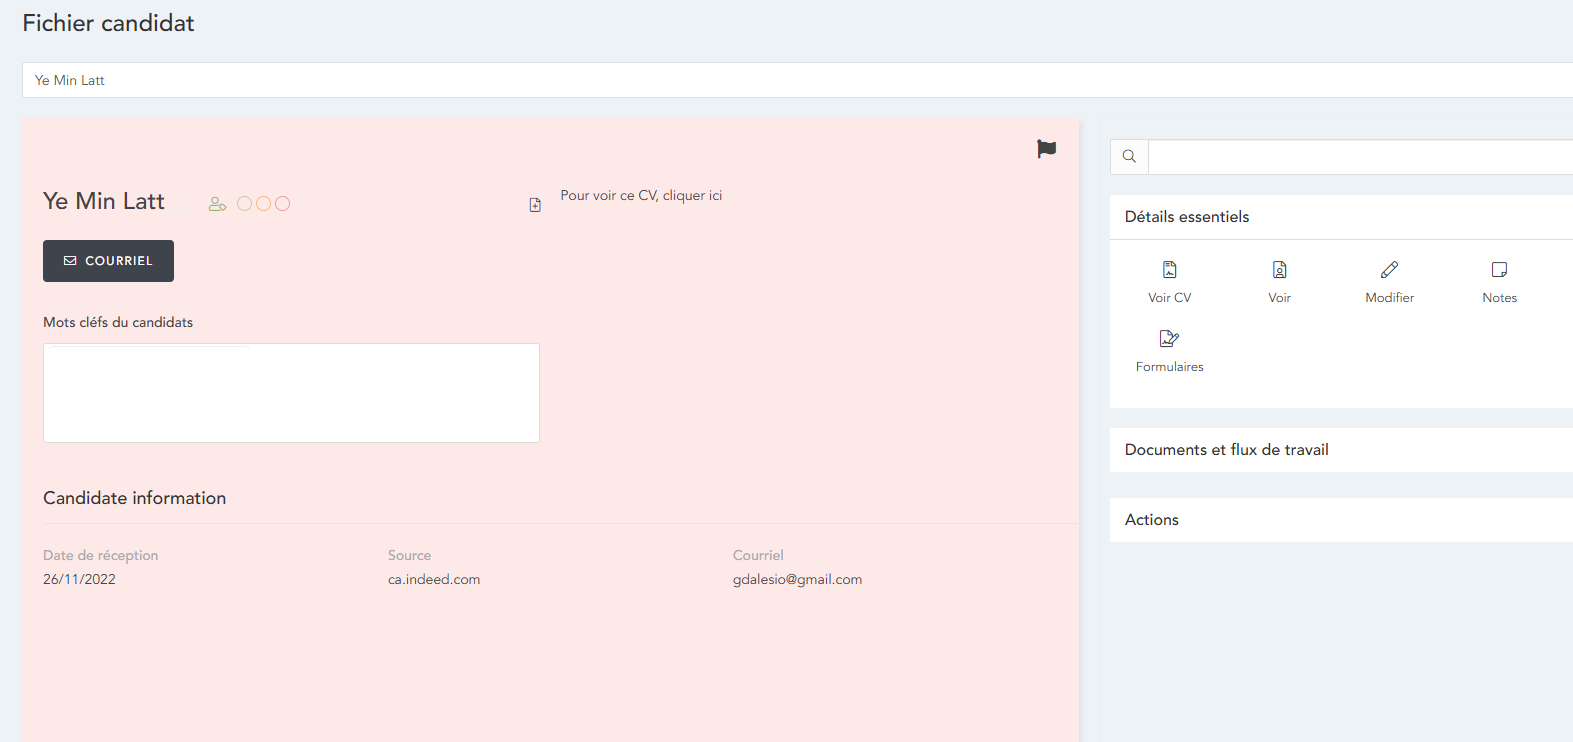Click the search input in right panel
Screen dimensions: 1573x742
click(x=1360, y=157)
